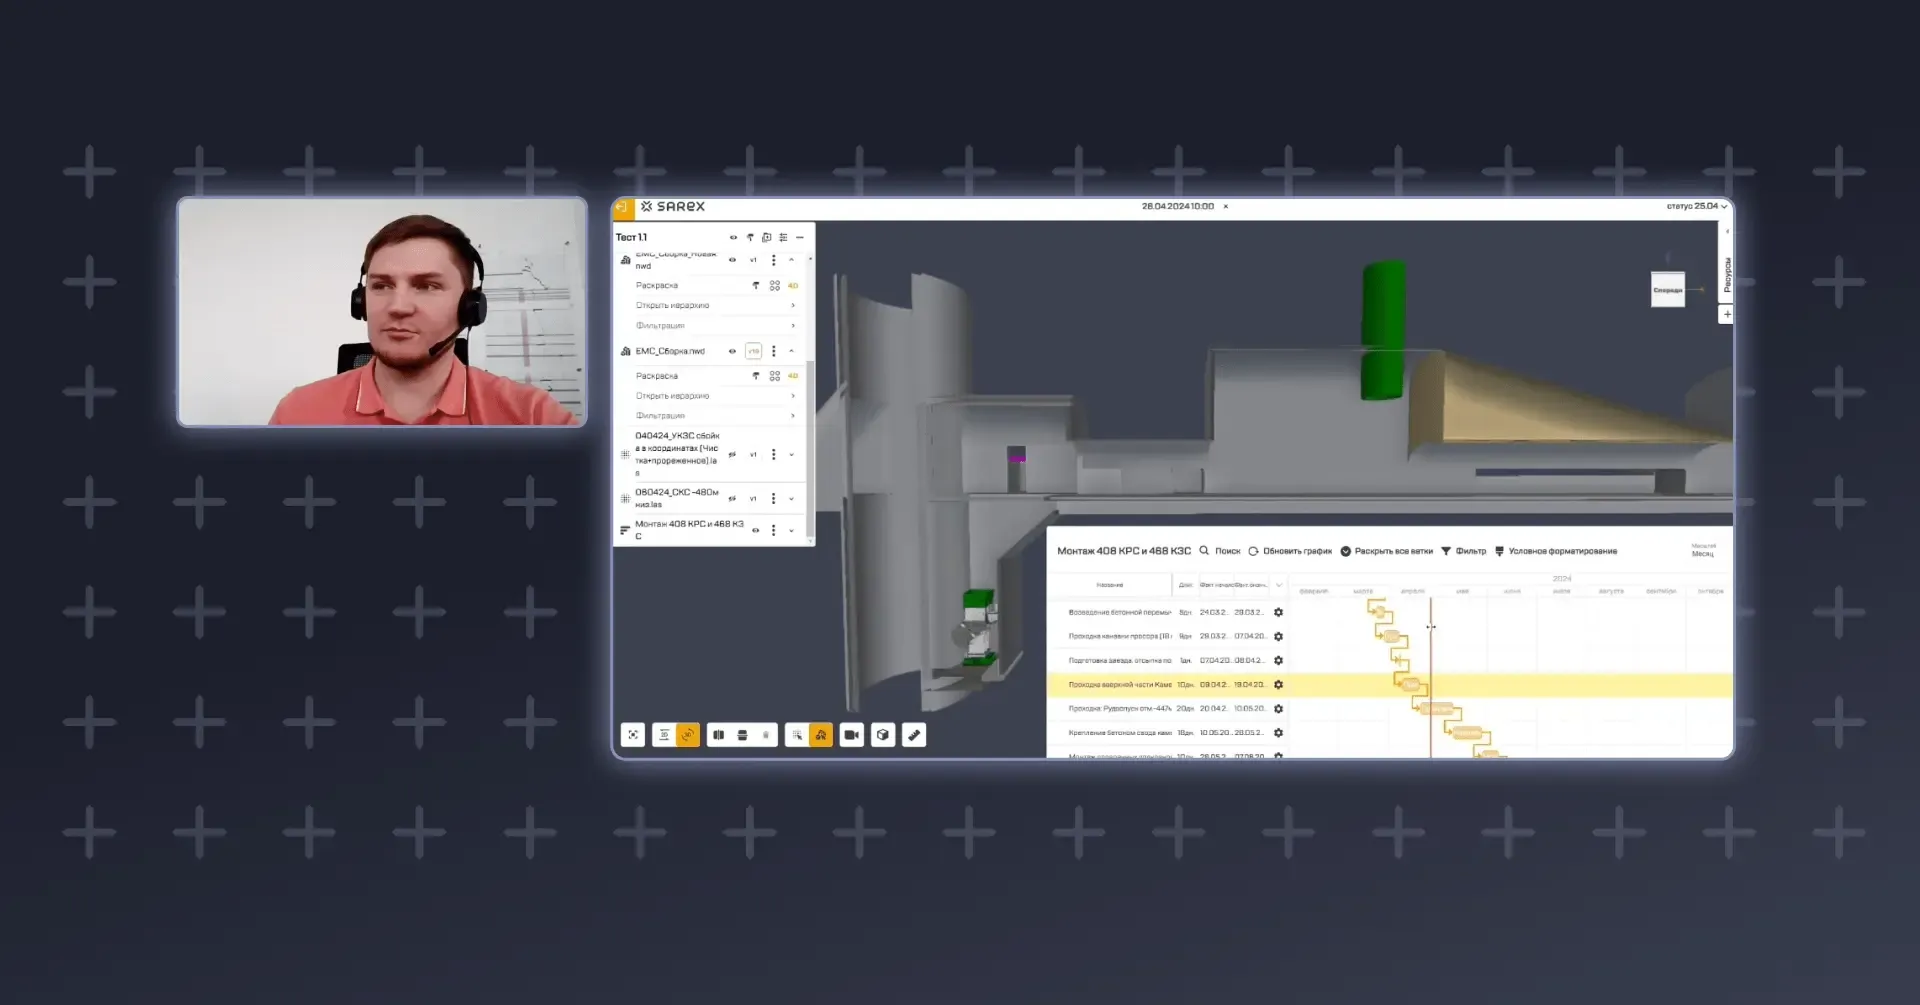This screenshot has height=1005, width=1920.
Task: Open gear for highlighted Проходка верхней части task
Action: [x=1278, y=684]
